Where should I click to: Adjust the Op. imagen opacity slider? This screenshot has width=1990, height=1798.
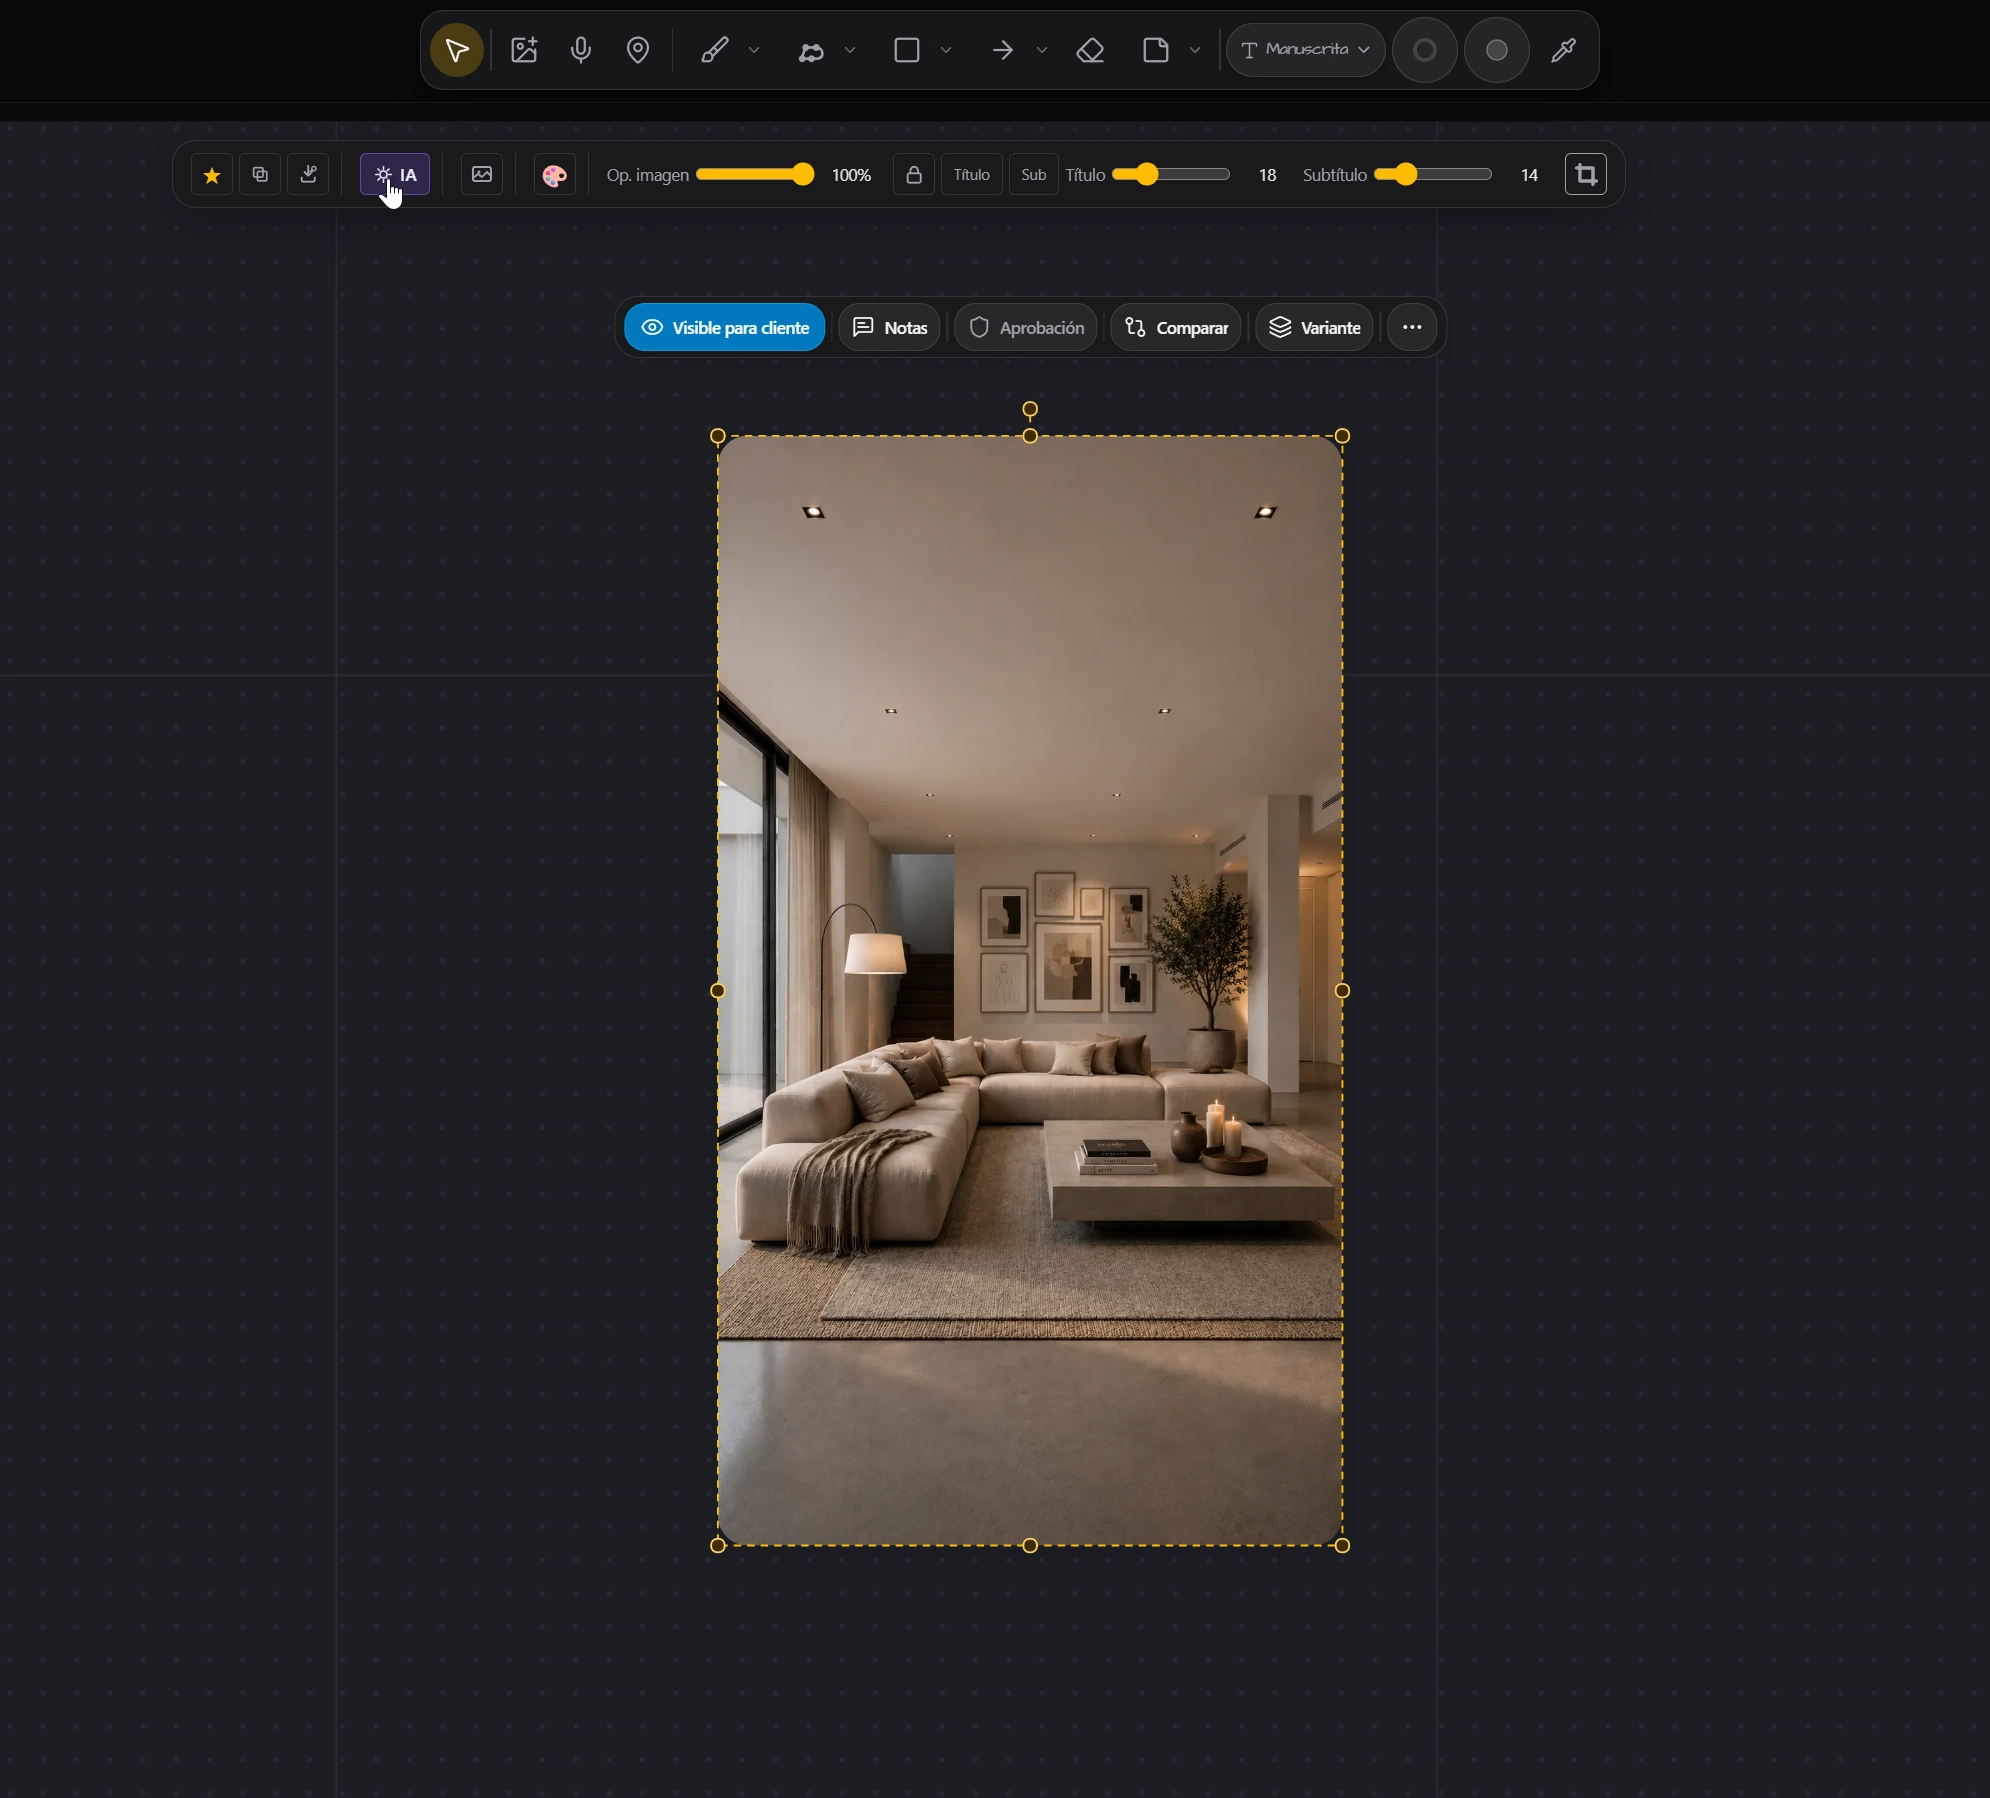tap(755, 175)
